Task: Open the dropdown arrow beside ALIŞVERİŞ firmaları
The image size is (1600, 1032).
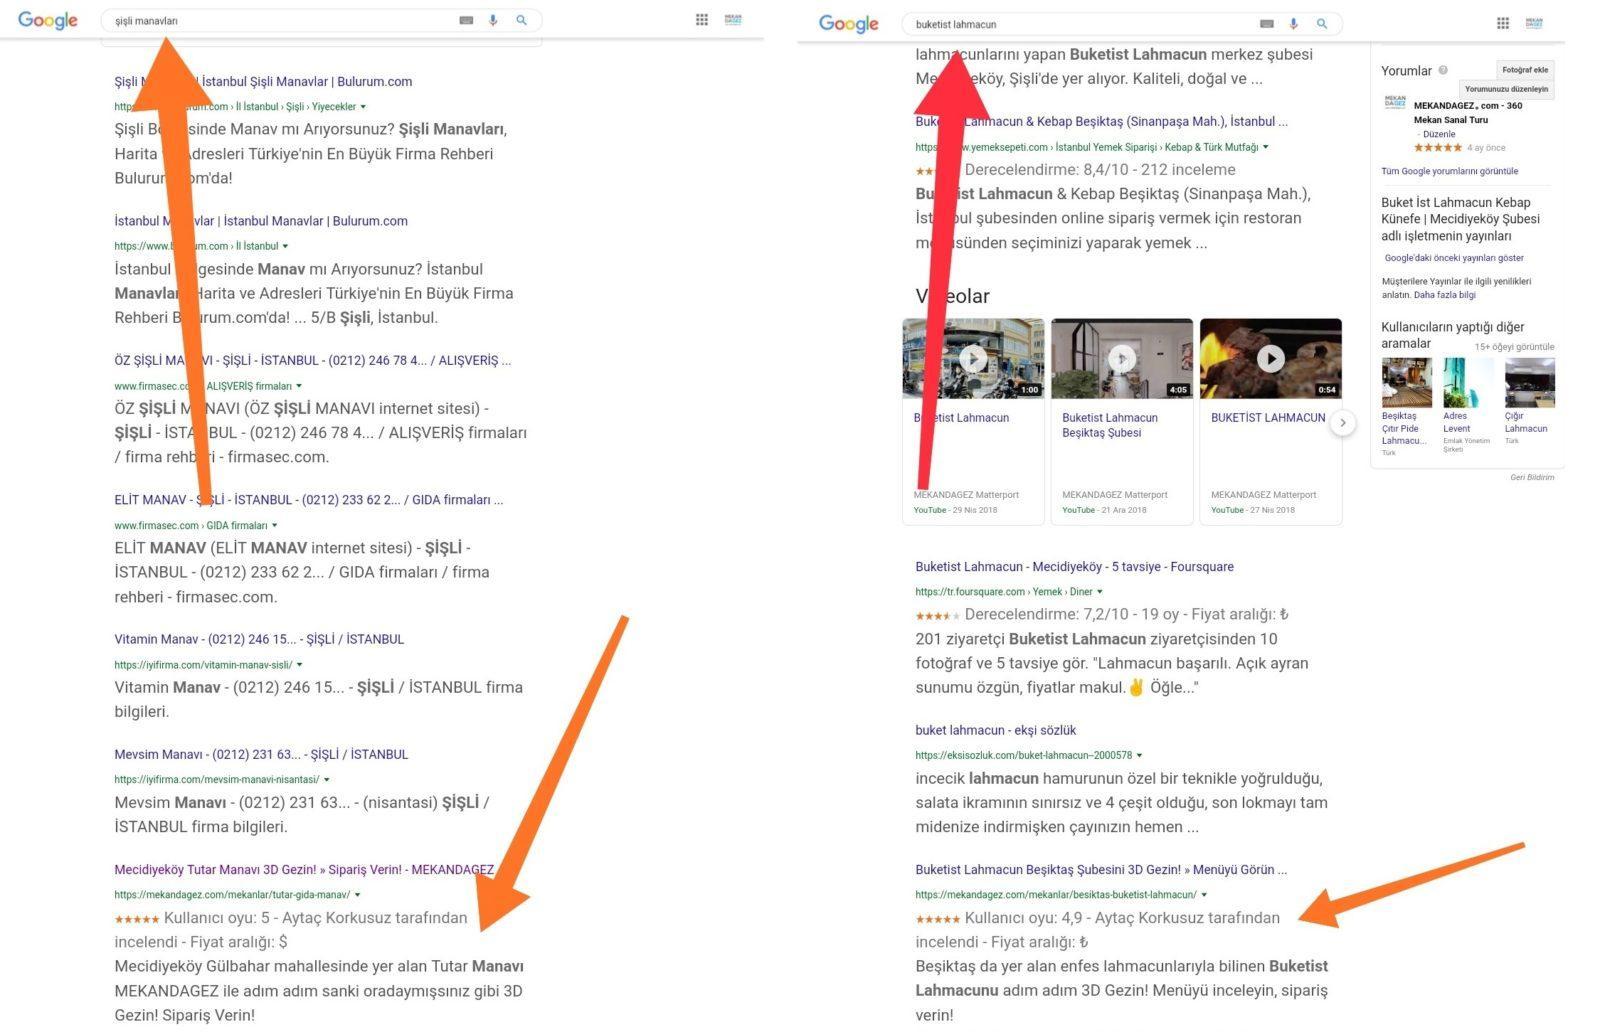Action: tap(299, 386)
